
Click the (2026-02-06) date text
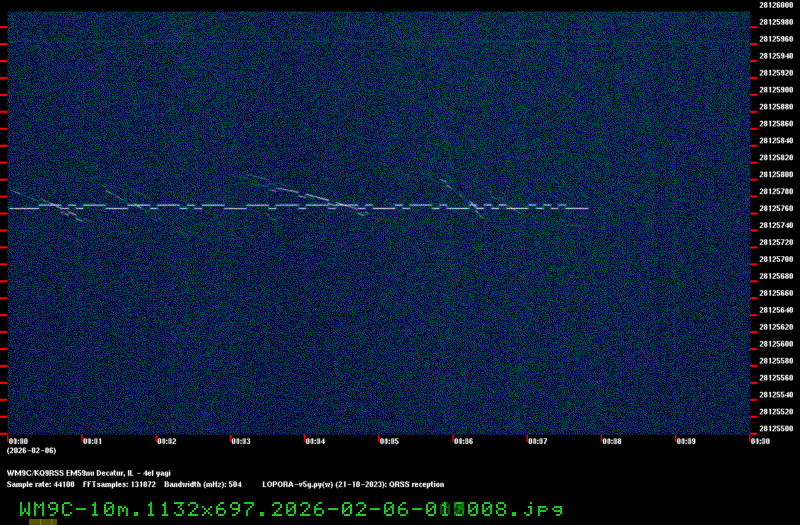click(32, 451)
